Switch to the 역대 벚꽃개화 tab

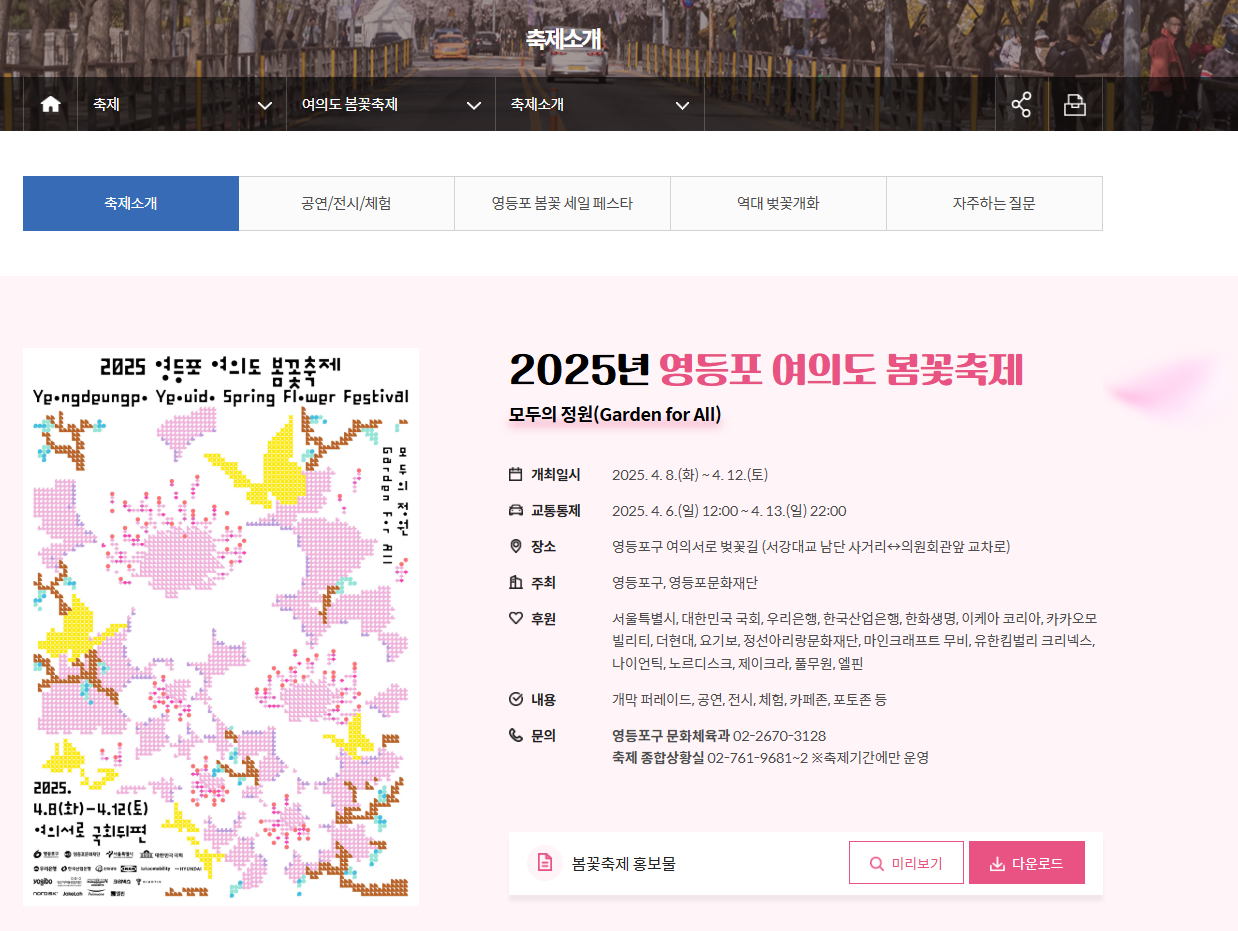point(778,203)
